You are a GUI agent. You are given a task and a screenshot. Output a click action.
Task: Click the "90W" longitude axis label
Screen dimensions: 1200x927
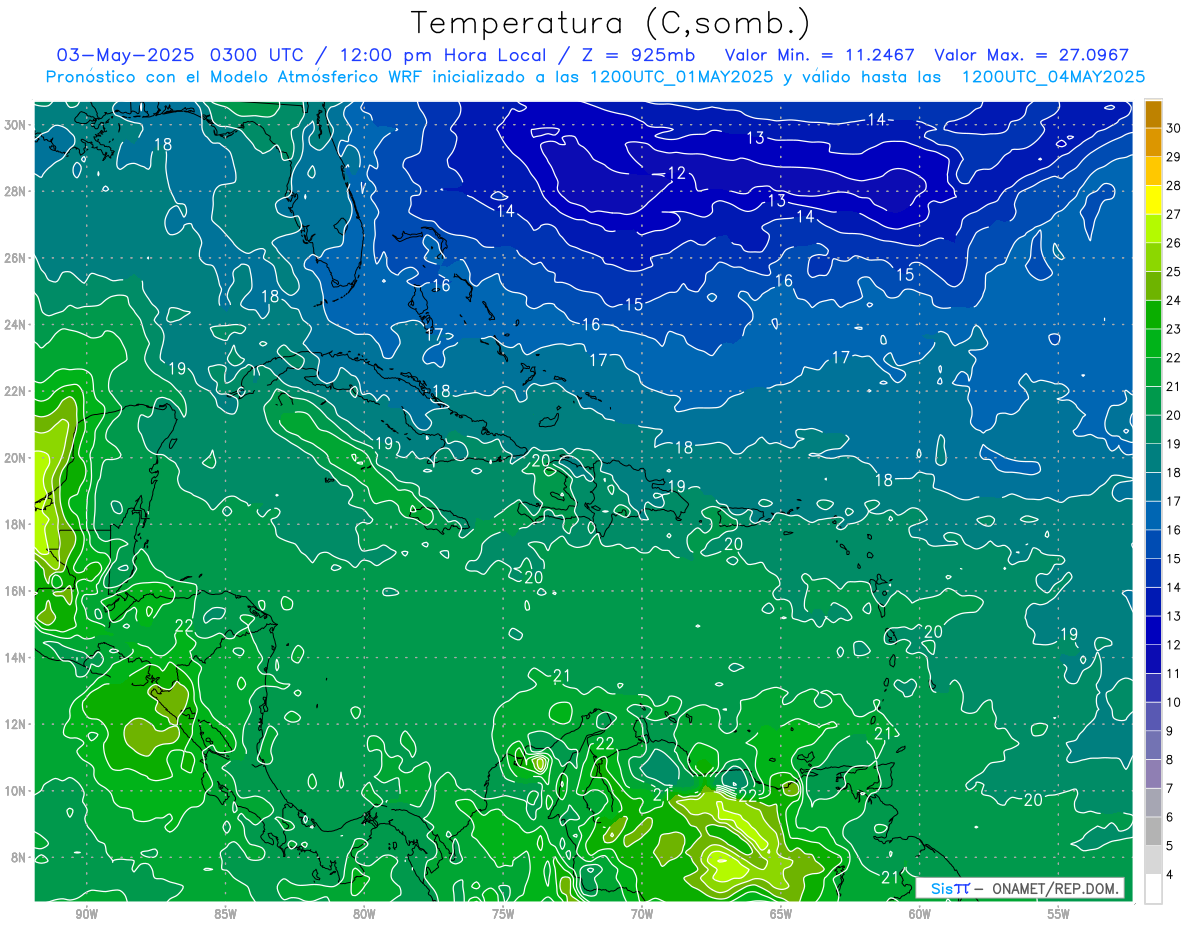(x=86, y=915)
